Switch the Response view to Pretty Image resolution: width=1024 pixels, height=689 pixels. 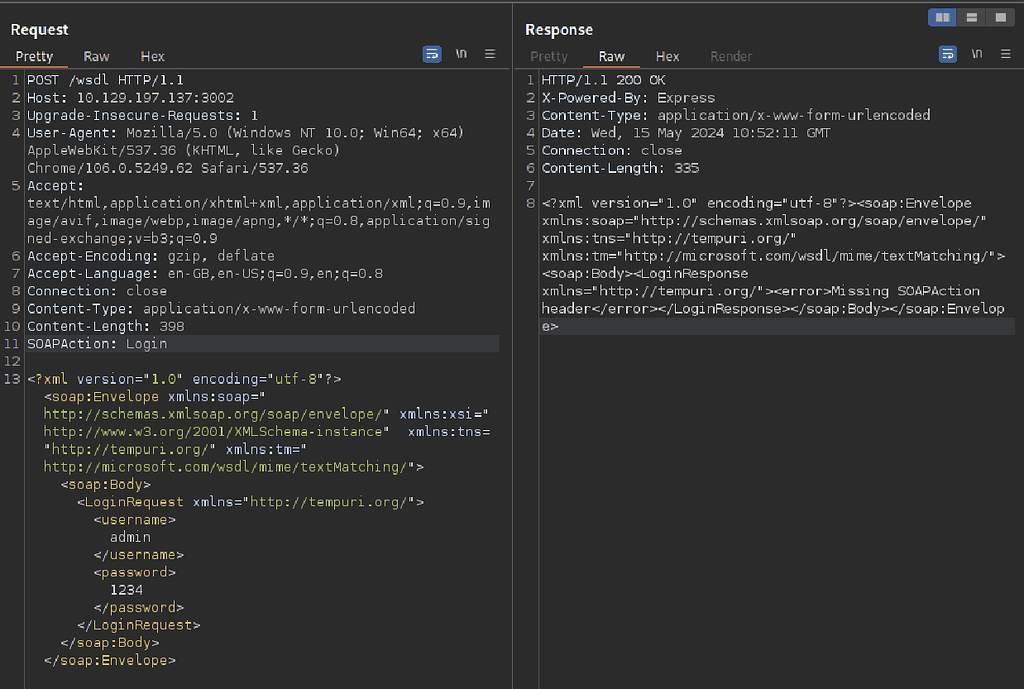(x=549, y=56)
